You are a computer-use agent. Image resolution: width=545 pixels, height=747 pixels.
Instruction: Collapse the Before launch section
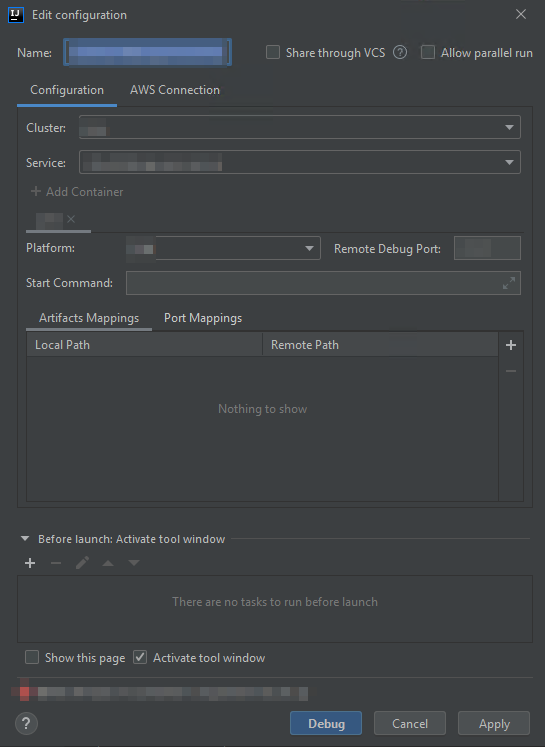[25, 539]
